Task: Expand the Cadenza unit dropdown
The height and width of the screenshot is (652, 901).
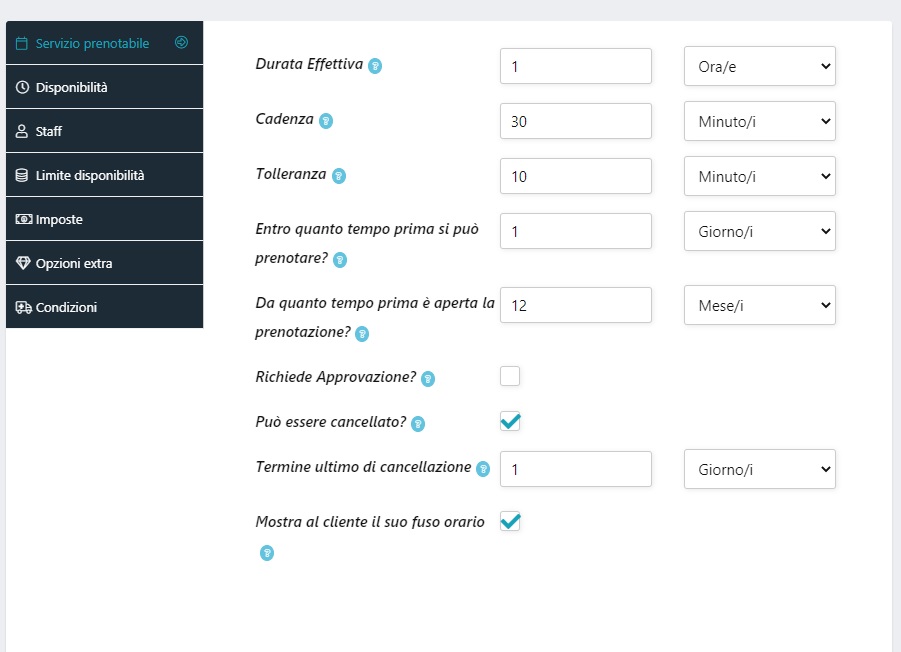Action: [759, 121]
